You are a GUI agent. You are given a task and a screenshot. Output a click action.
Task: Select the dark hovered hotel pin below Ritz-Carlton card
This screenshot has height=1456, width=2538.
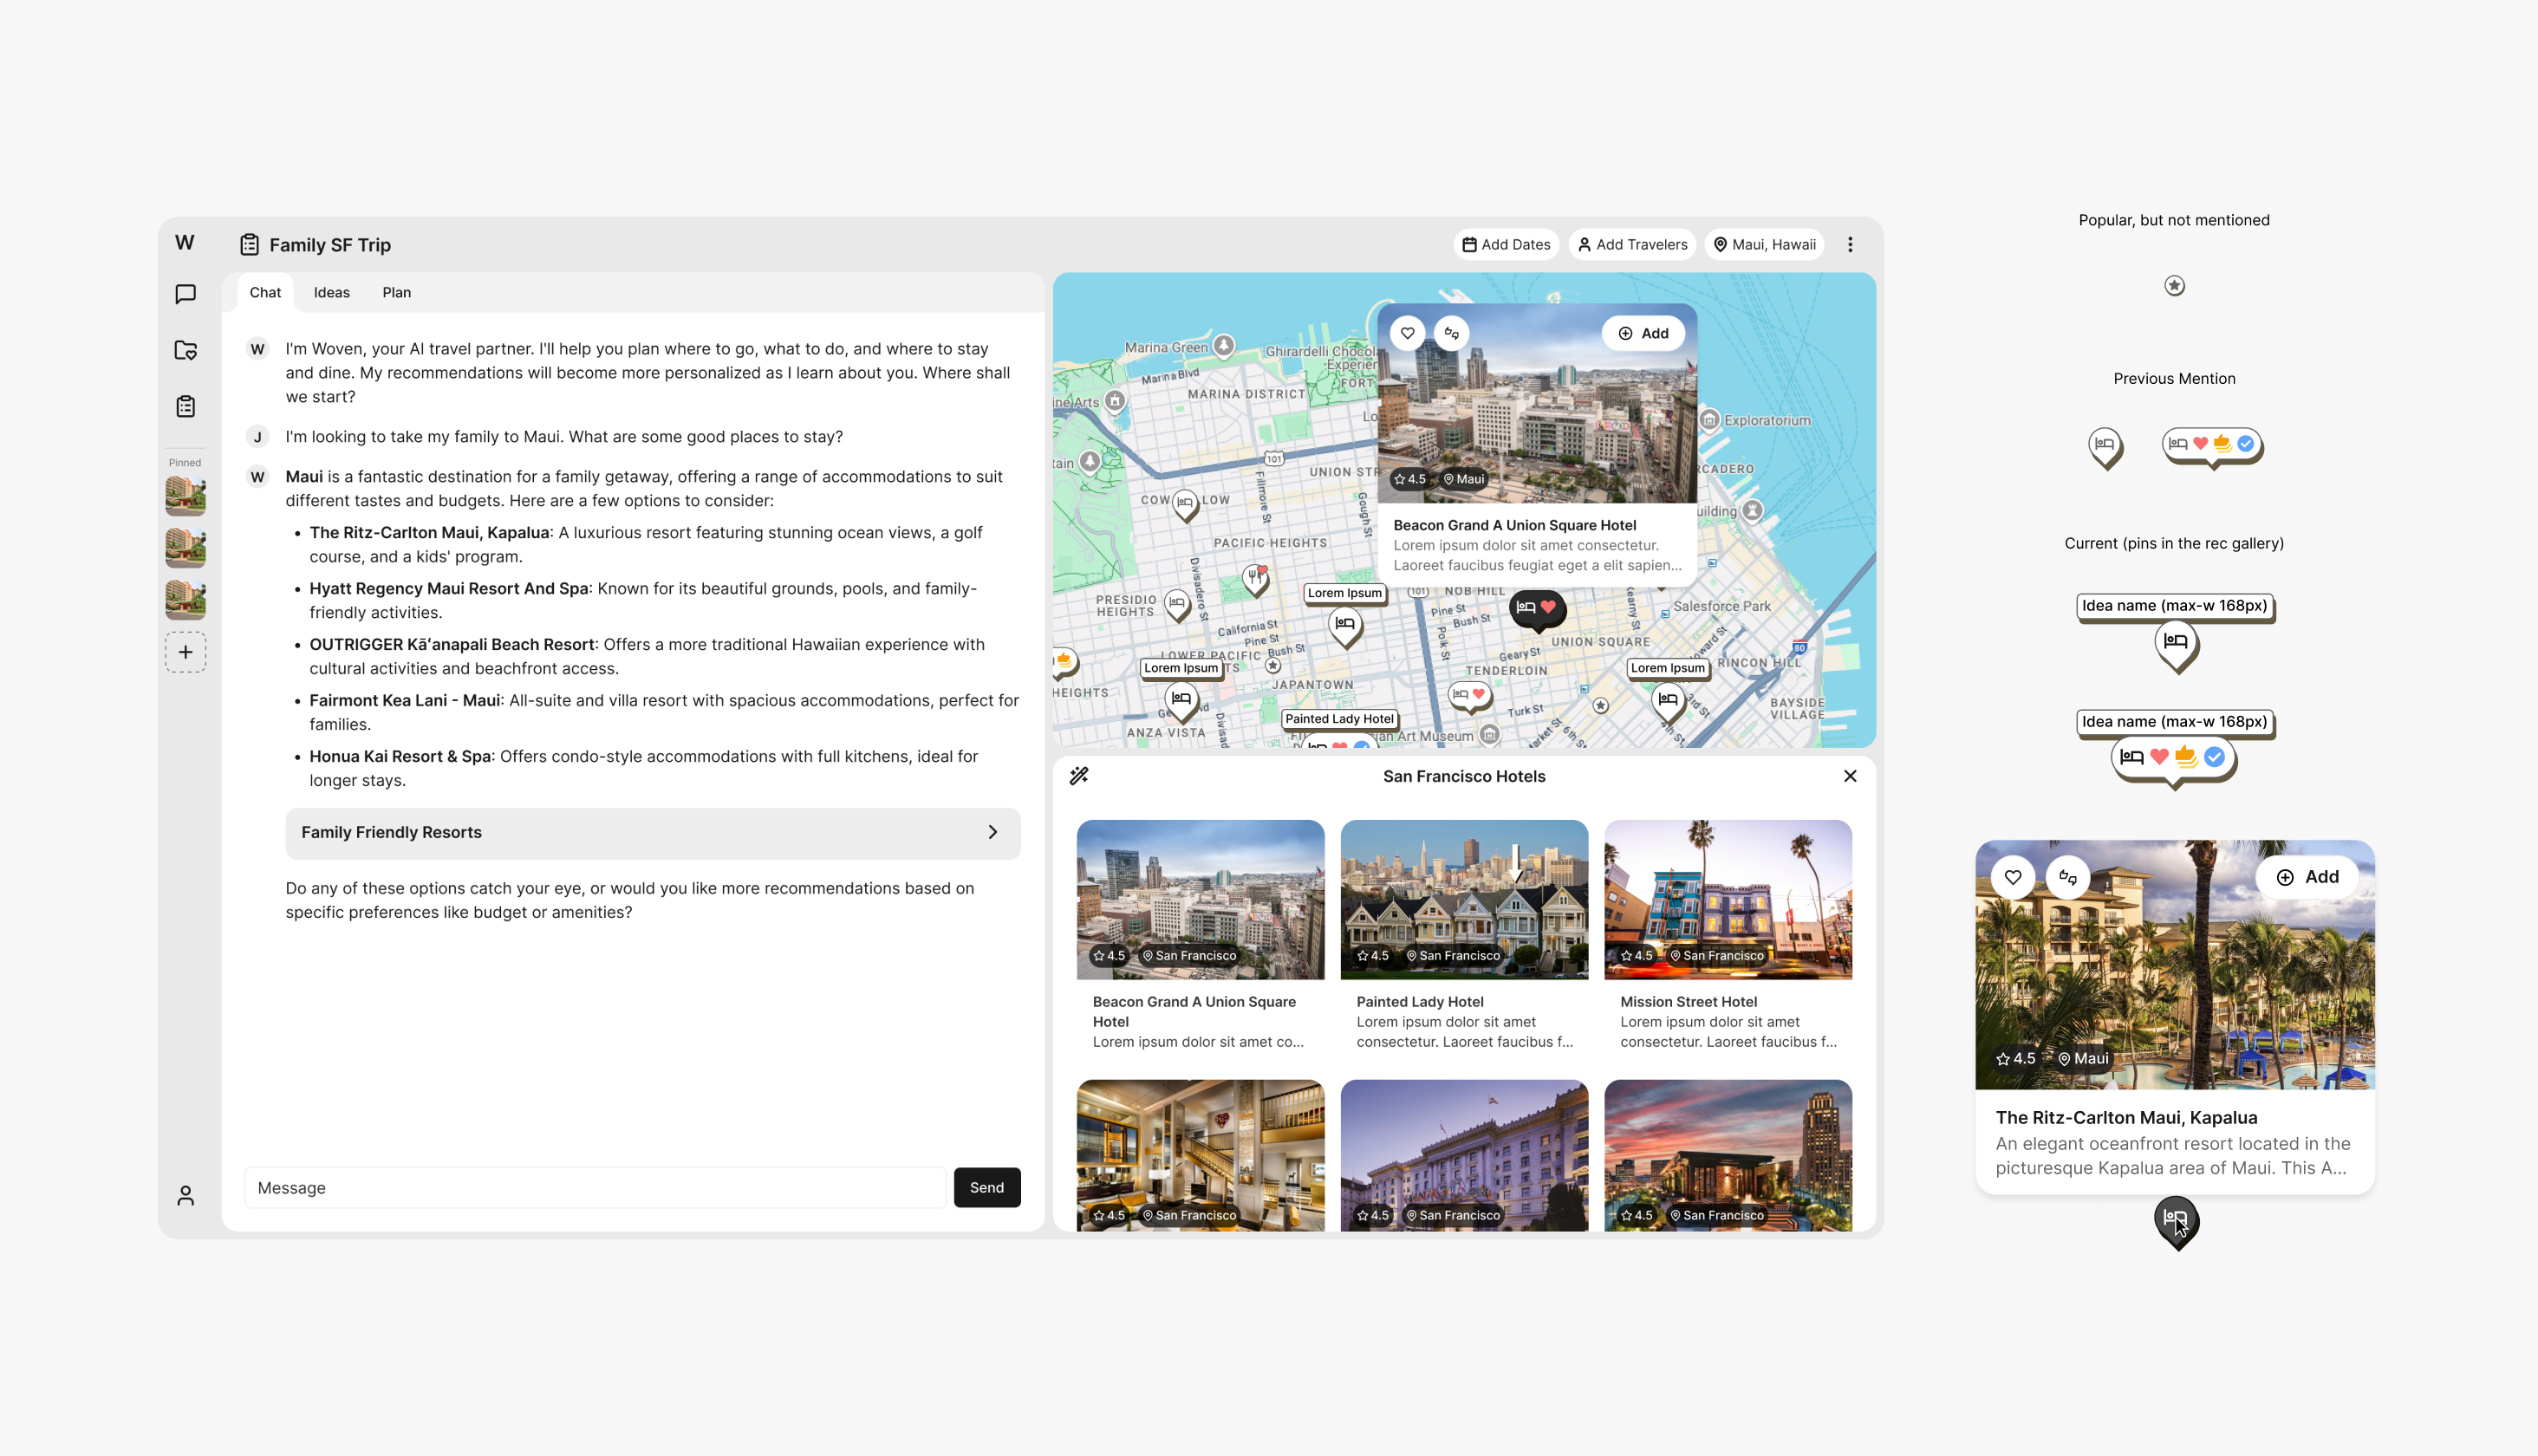tap(2176, 1221)
